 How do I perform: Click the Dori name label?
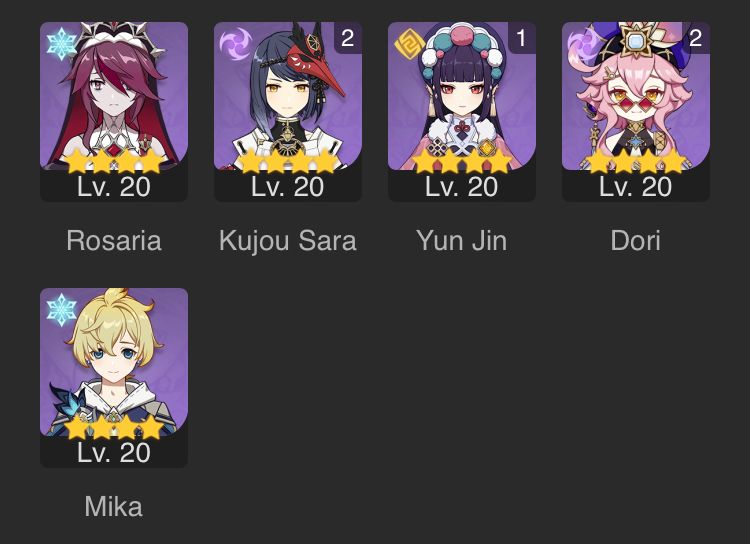[636, 240]
